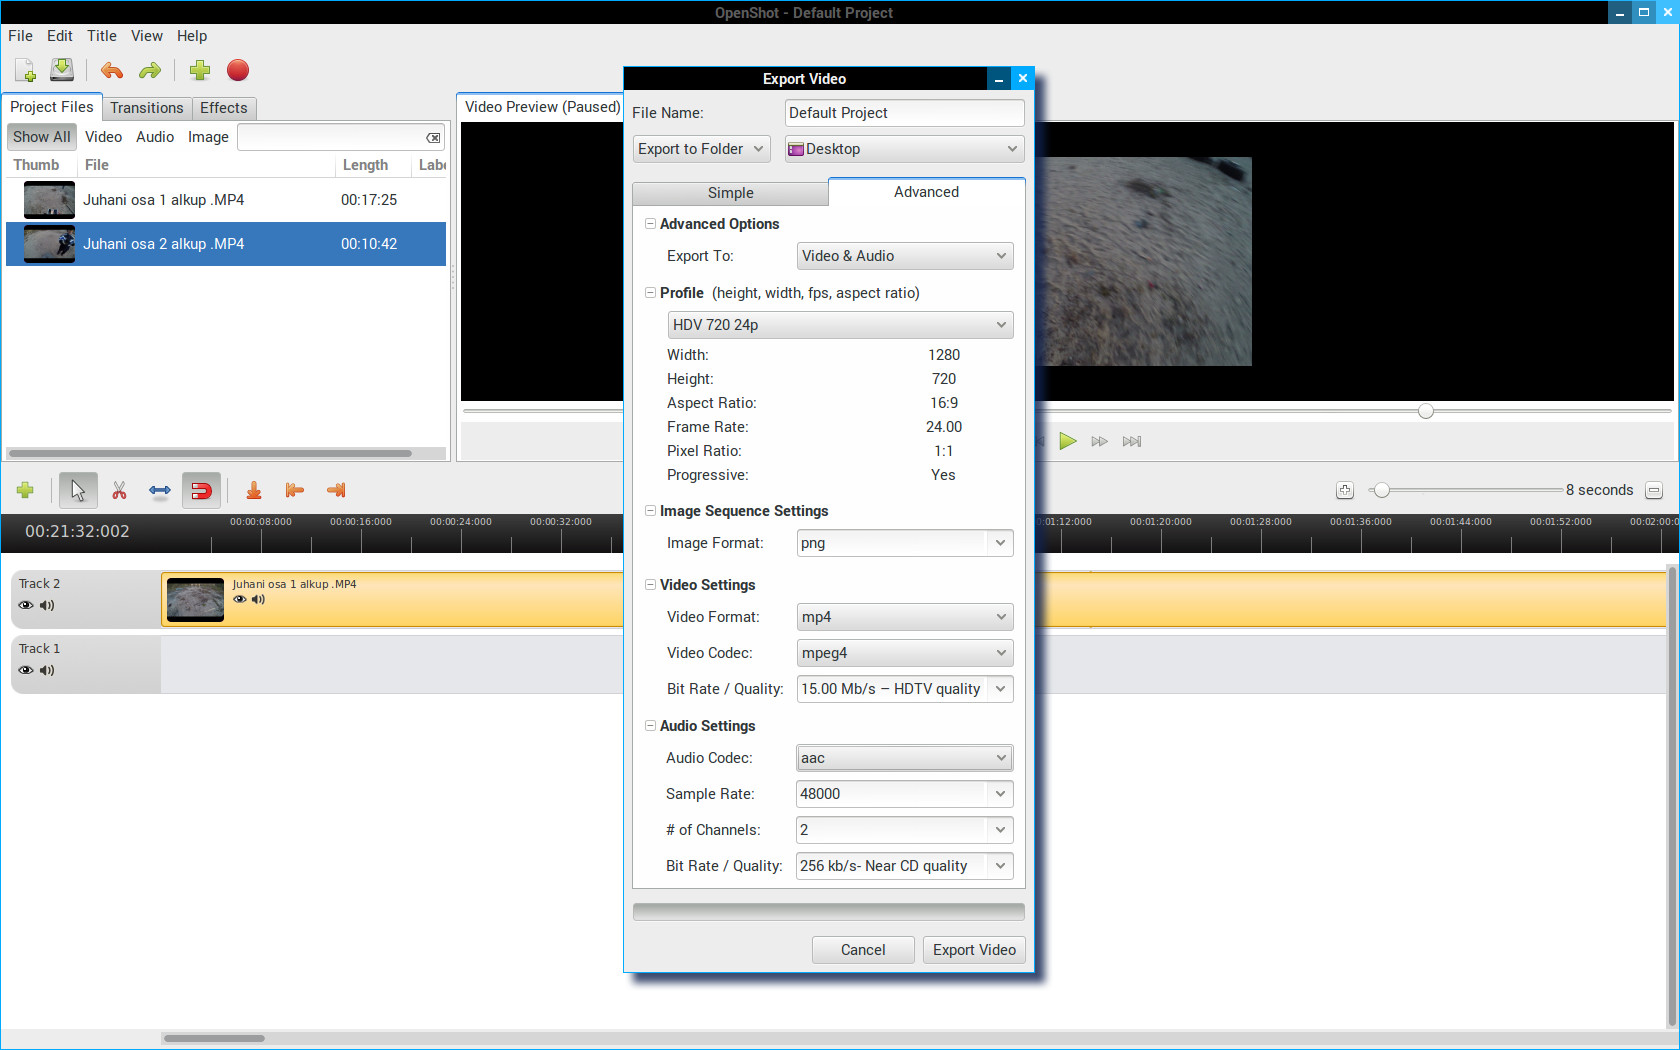Collapse the Video Settings section
1680x1050 pixels.
(650, 585)
